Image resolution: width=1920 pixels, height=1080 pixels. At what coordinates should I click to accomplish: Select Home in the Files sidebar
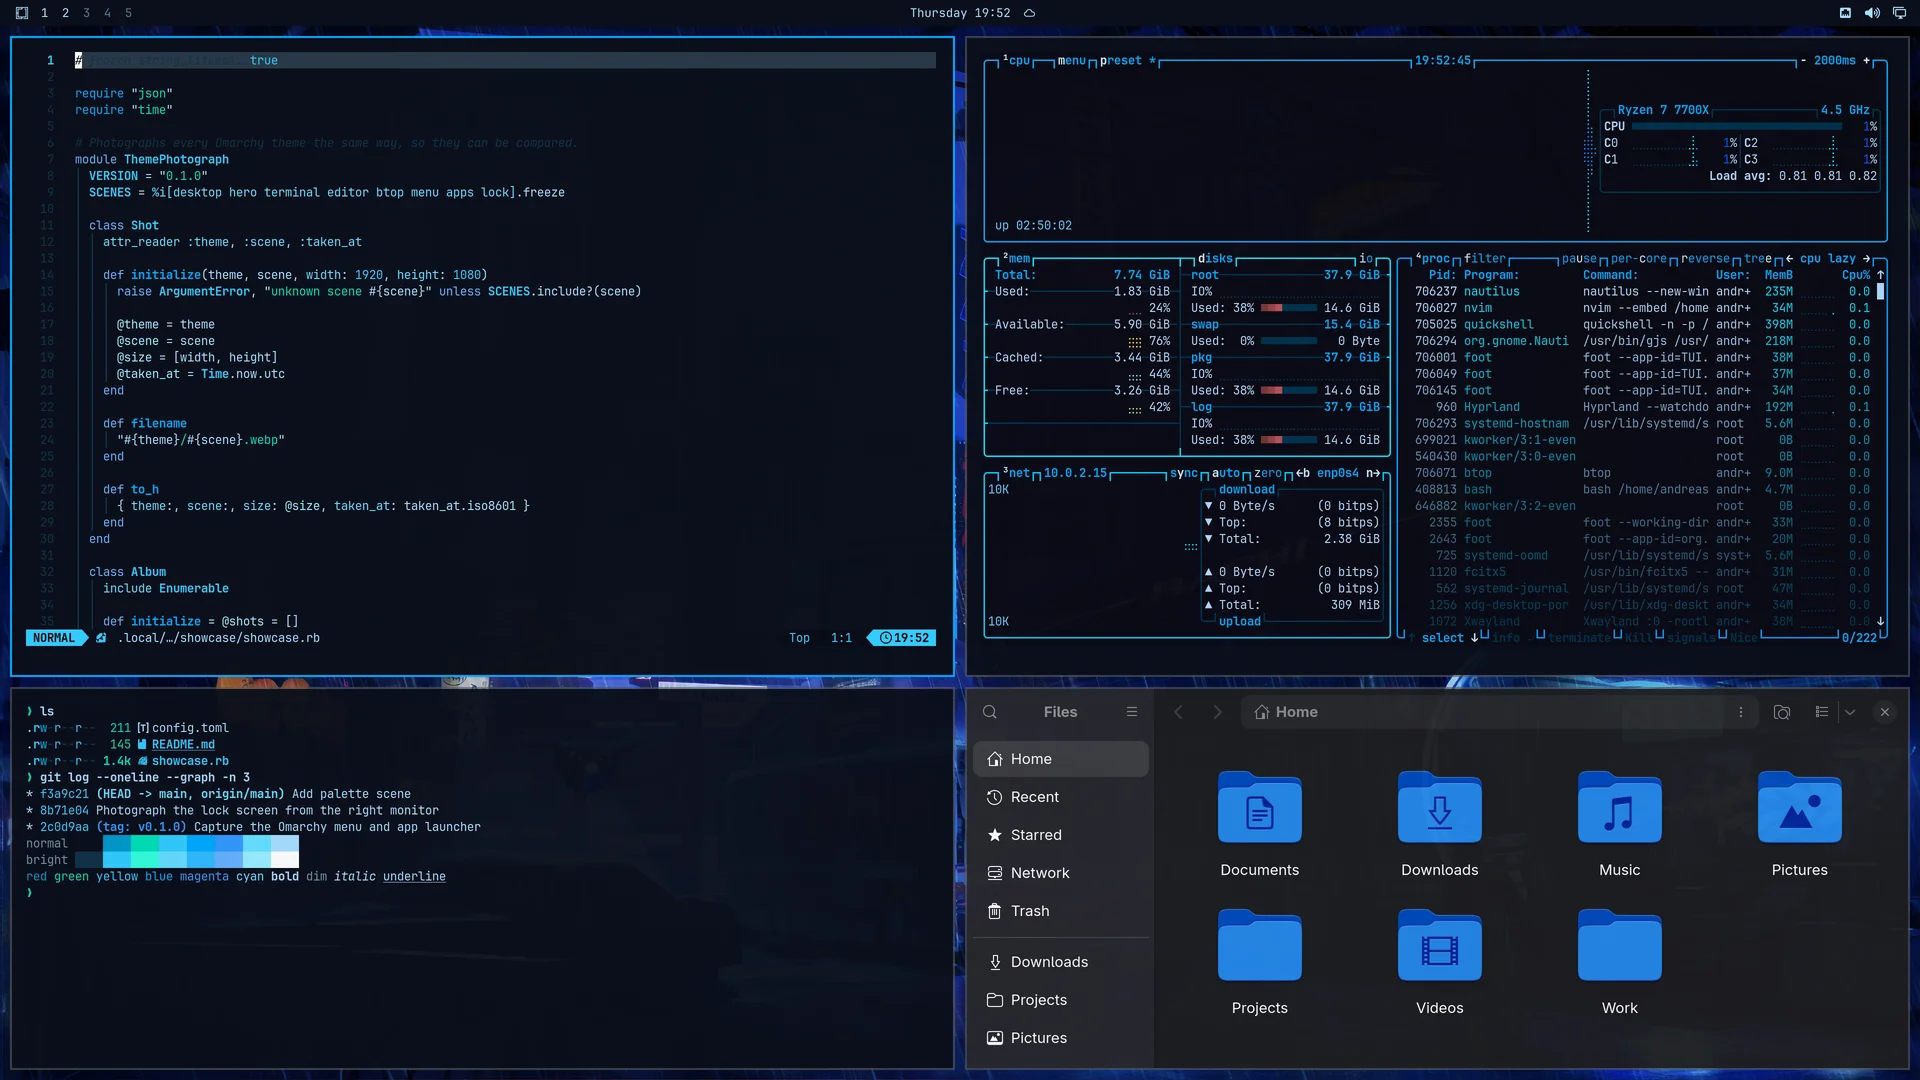[x=1061, y=759]
